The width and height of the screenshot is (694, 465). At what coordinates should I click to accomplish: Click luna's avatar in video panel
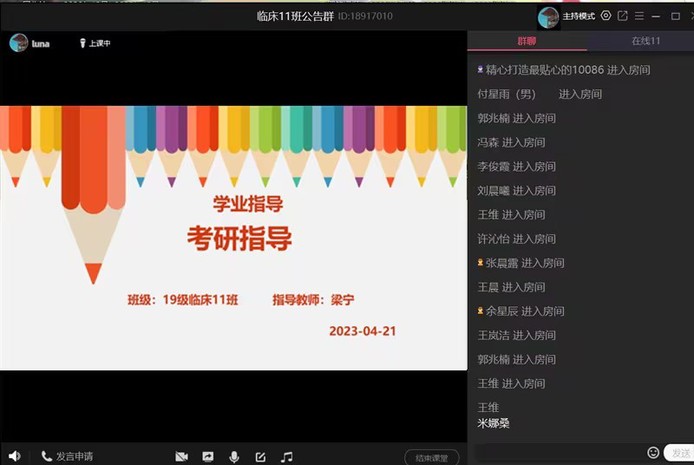(19, 43)
